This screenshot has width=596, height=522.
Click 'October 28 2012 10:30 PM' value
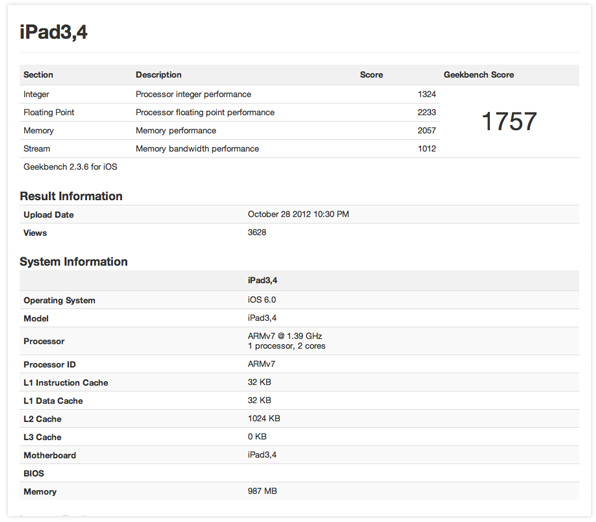coord(298,214)
